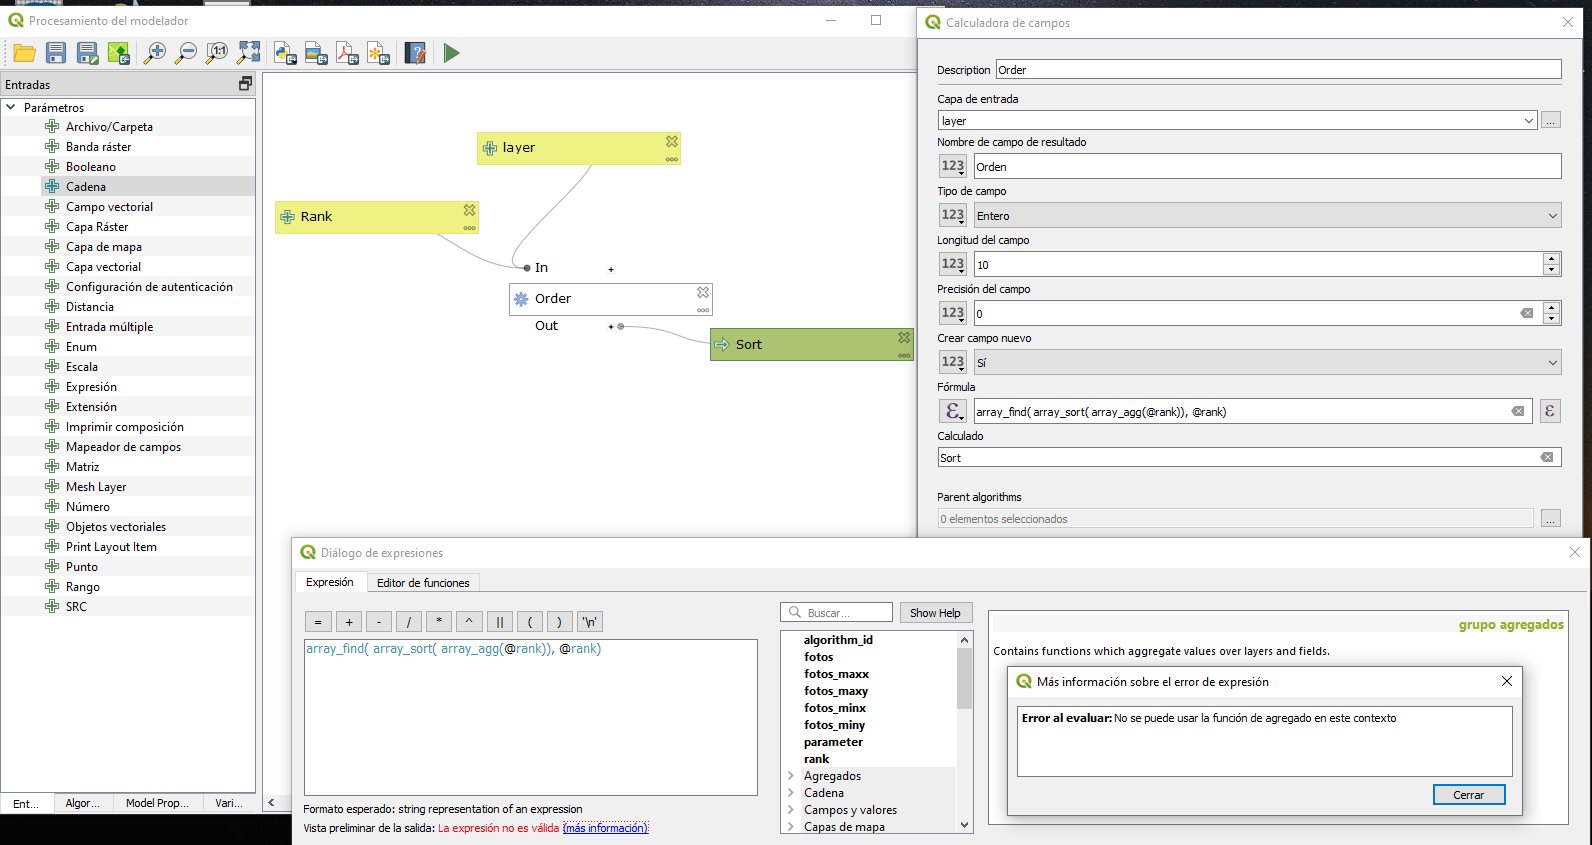Expand the Order node's Out links

tap(611, 327)
